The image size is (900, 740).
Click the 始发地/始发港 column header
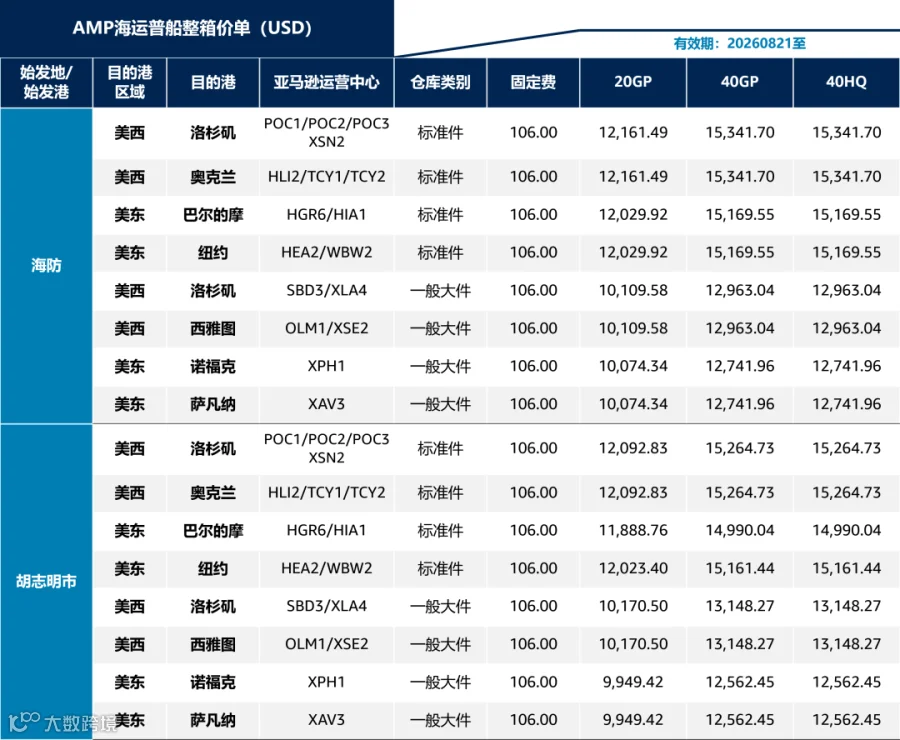point(46,82)
